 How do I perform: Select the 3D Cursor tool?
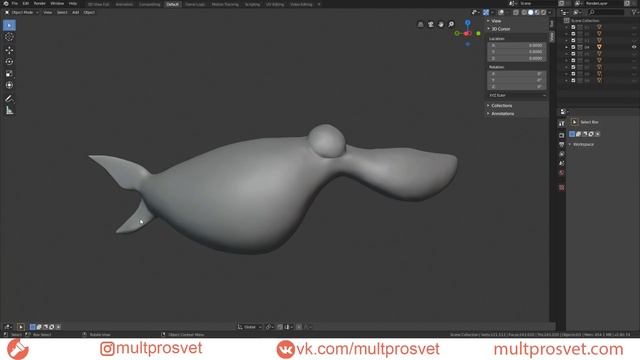click(x=9, y=37)
